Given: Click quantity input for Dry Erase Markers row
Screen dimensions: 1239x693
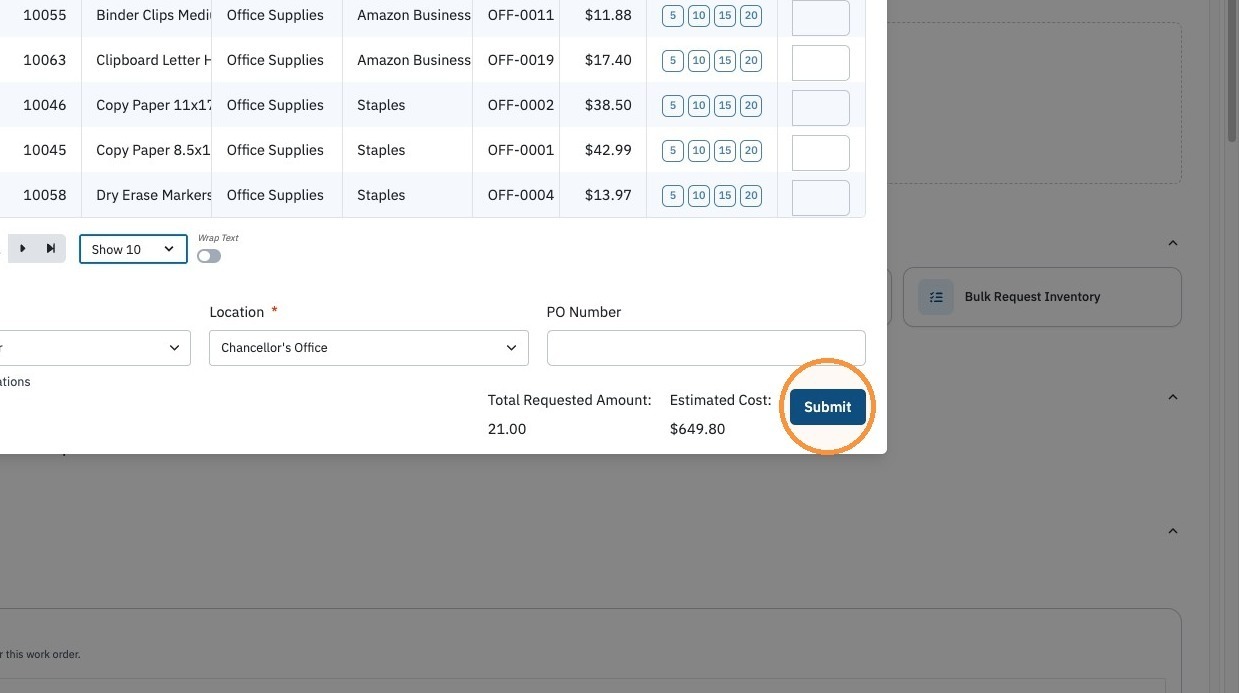Looking at the screenshot, I should pyautogui.click(x=821, y=197).
